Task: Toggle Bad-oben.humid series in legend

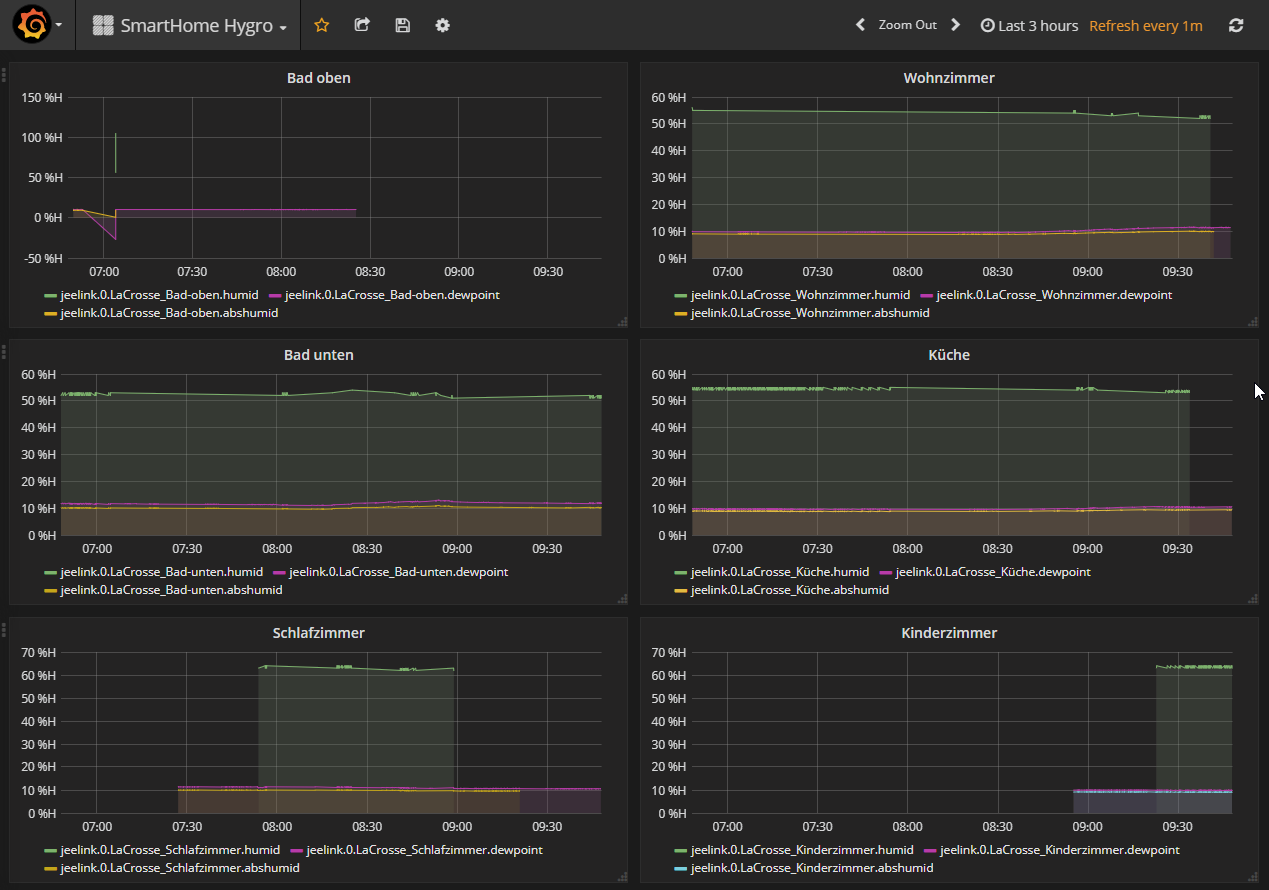Action: click(x=159, y=295)
